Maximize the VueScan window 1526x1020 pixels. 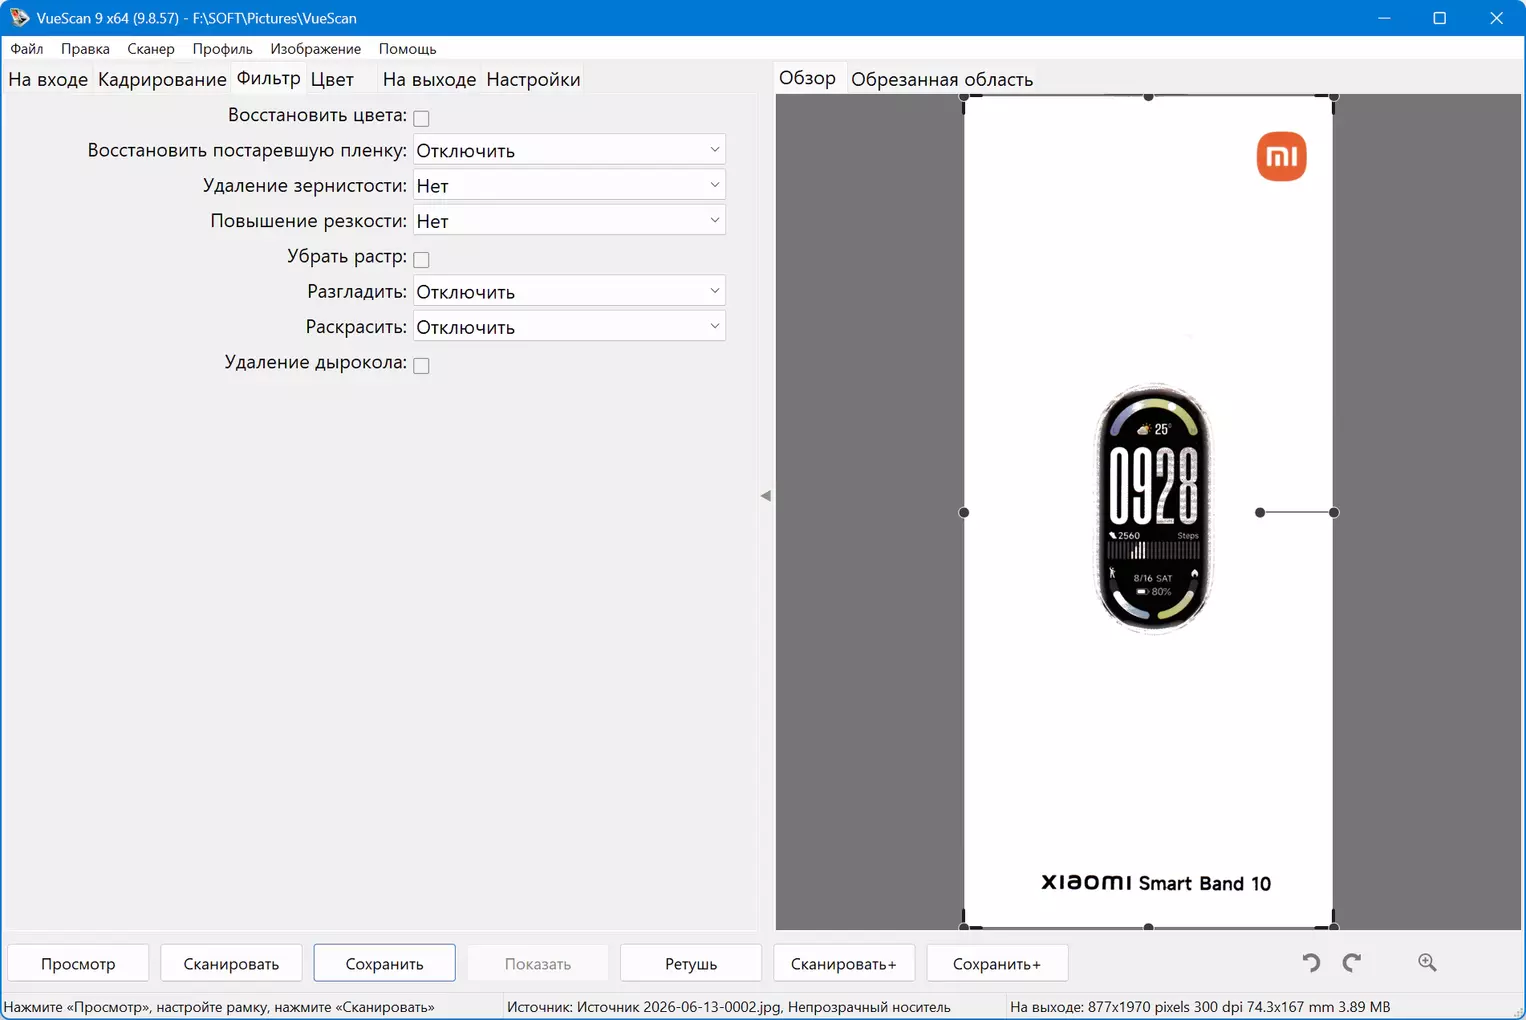pyautogui.click(x=1440, y=18)
